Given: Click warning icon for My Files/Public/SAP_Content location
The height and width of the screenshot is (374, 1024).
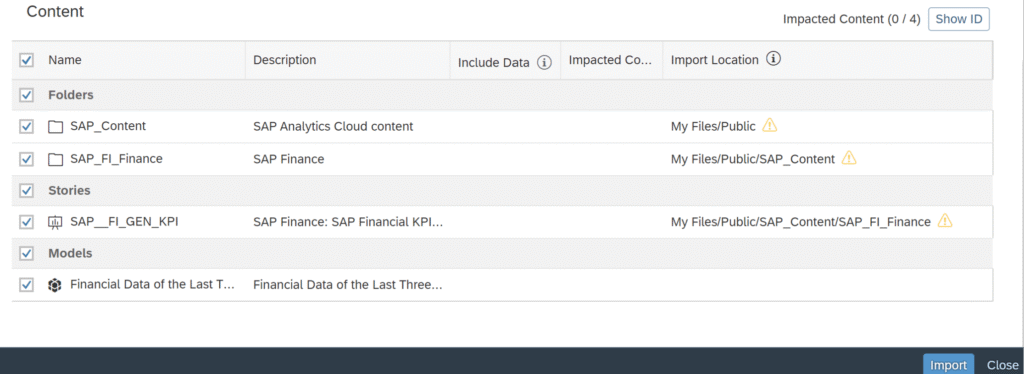Looking at the screenshot, I should (848, 158).
